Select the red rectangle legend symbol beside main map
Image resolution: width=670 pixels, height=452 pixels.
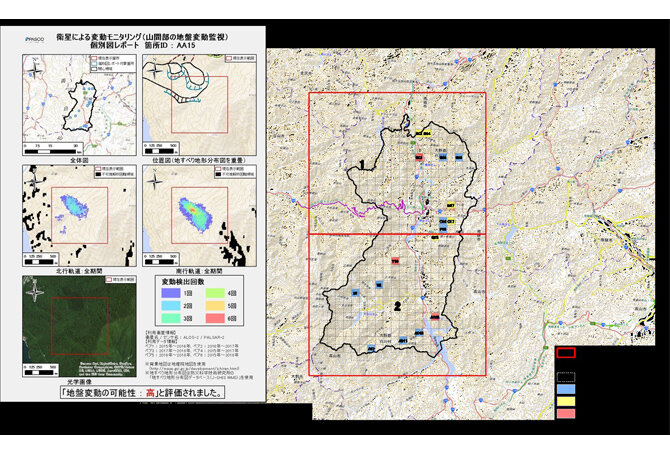[566, 352]
